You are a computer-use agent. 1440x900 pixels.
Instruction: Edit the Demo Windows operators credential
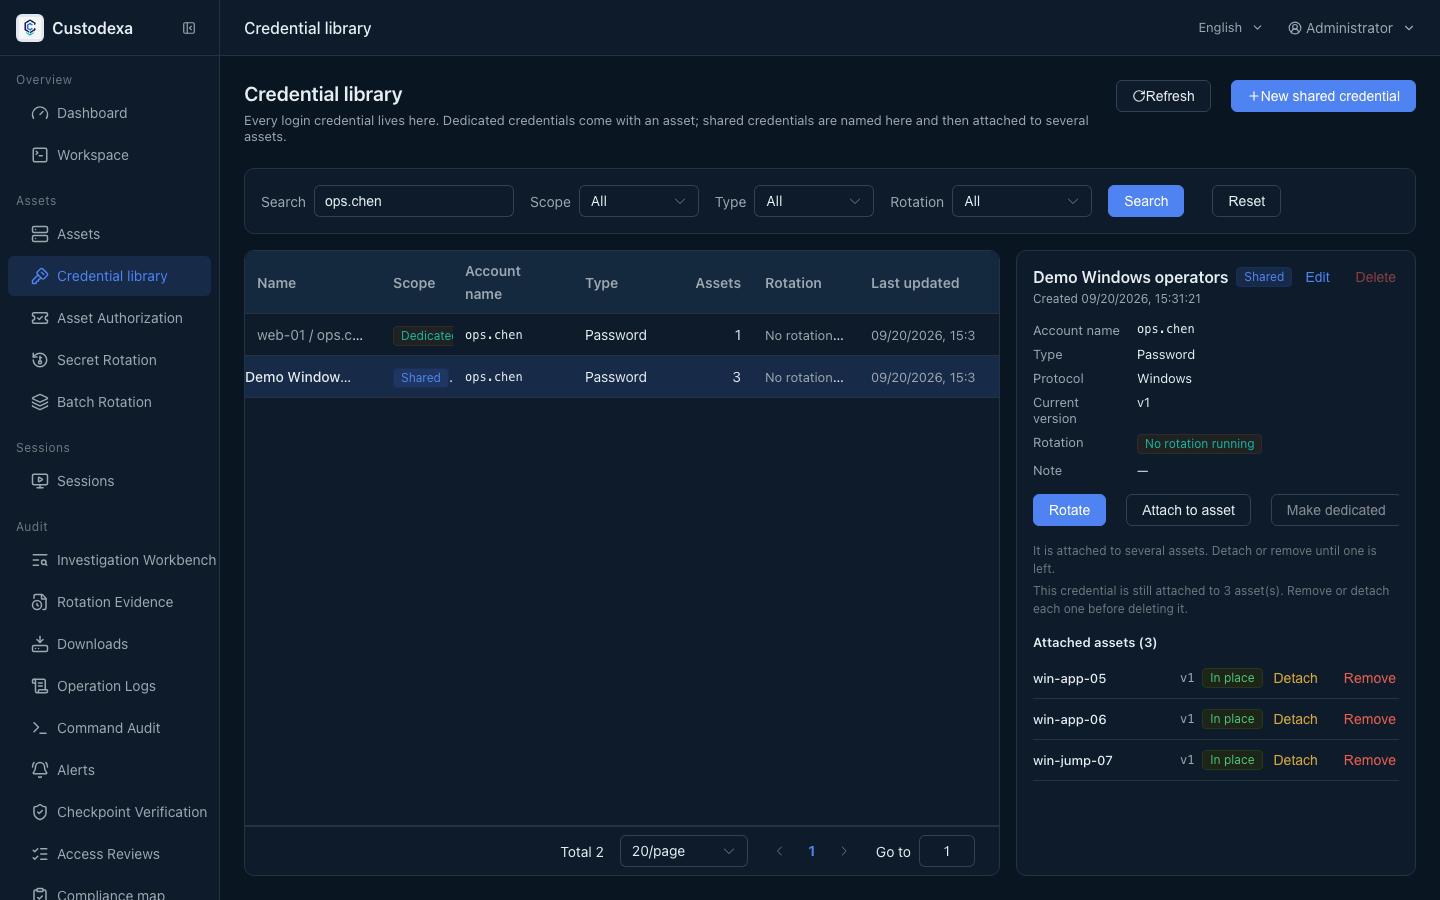[x=1317, y=277]
